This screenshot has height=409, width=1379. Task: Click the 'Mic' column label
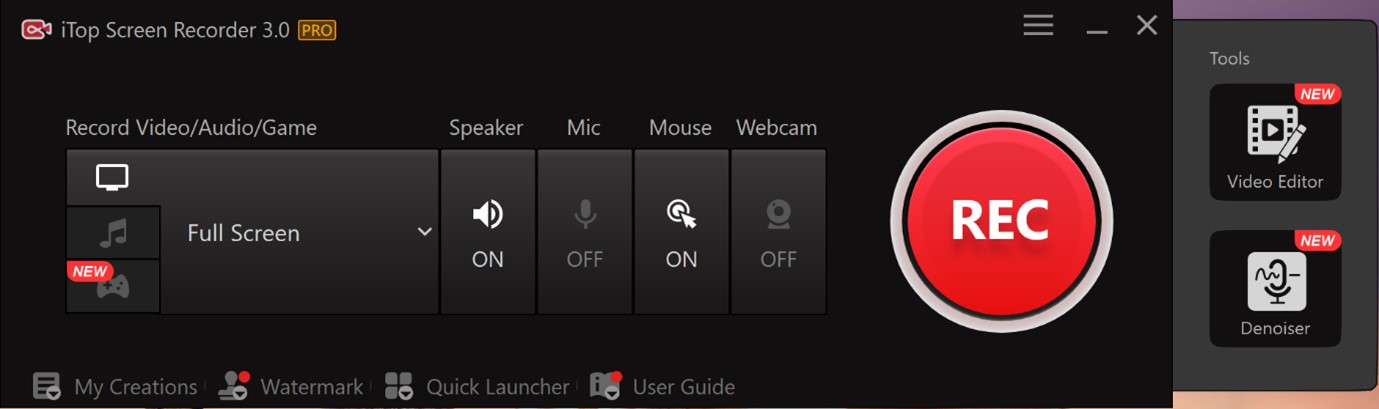[x=583, y=128]
